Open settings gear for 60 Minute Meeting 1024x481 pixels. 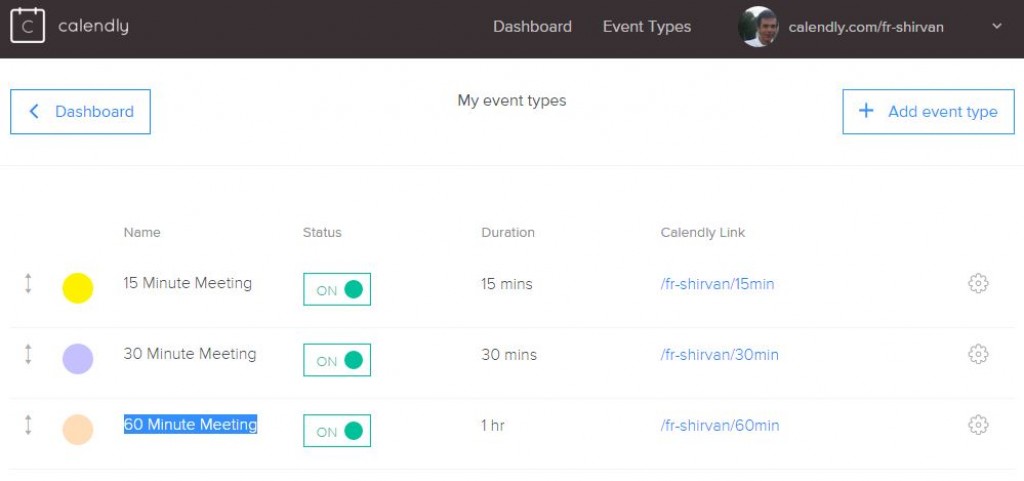click(x=978, y=425)
